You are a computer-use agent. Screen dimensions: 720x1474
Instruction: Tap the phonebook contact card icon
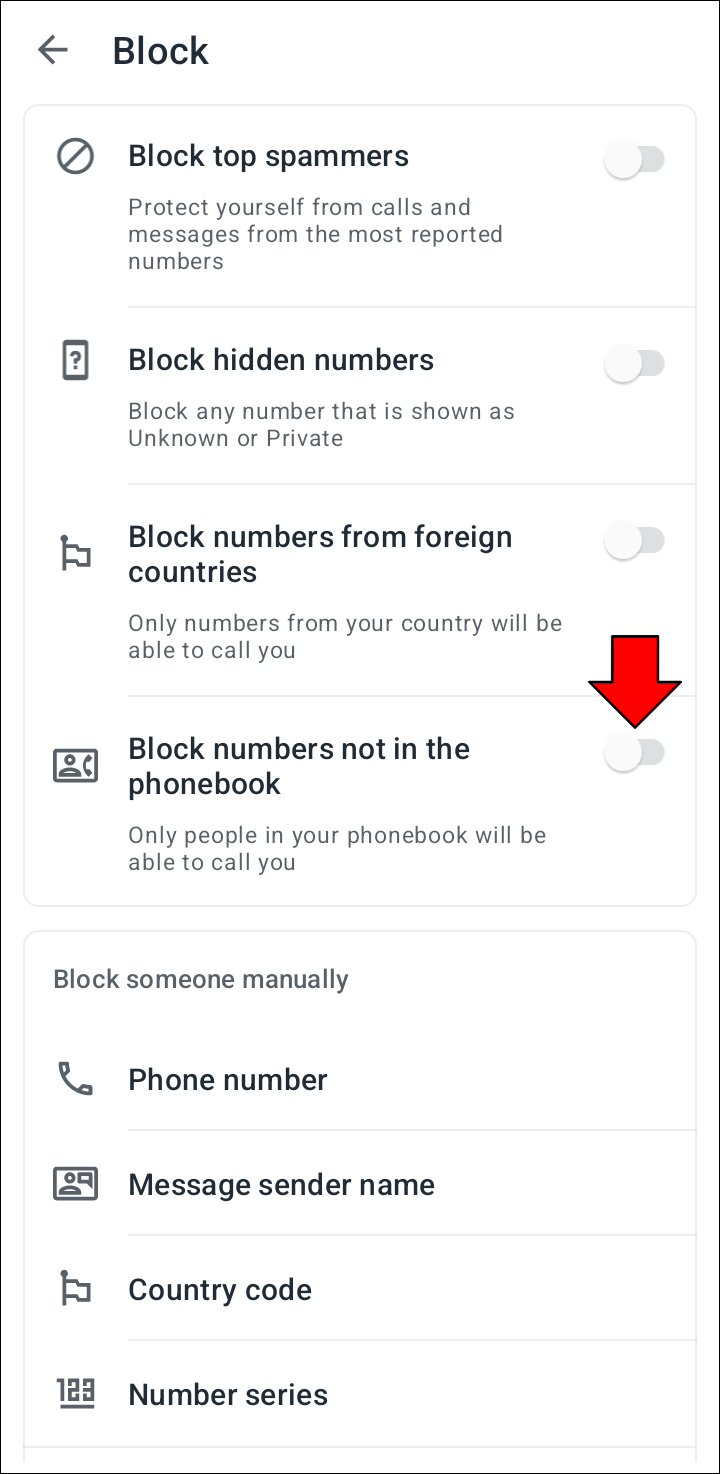(x=75, y=765)
